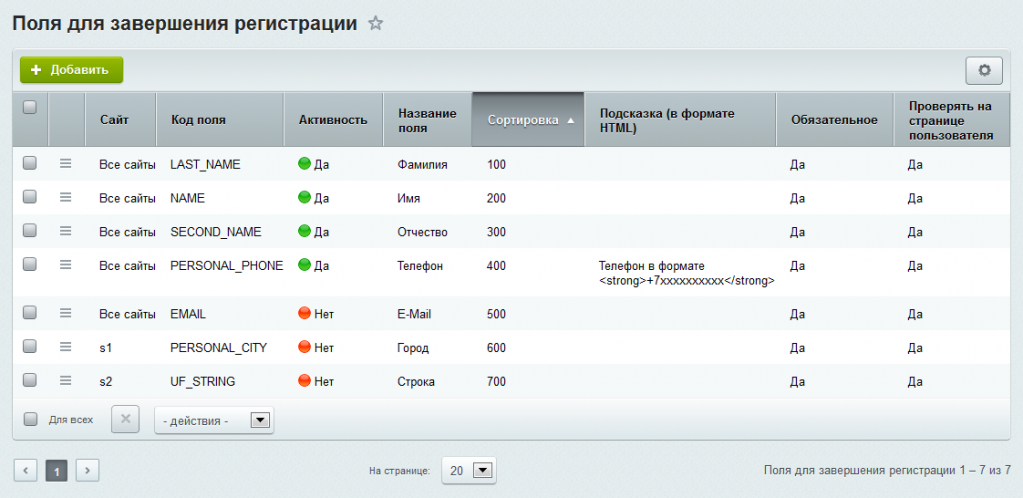Open row menu for LAST_NAME
The image size is (1023, 498).
(x=65, y=164)
